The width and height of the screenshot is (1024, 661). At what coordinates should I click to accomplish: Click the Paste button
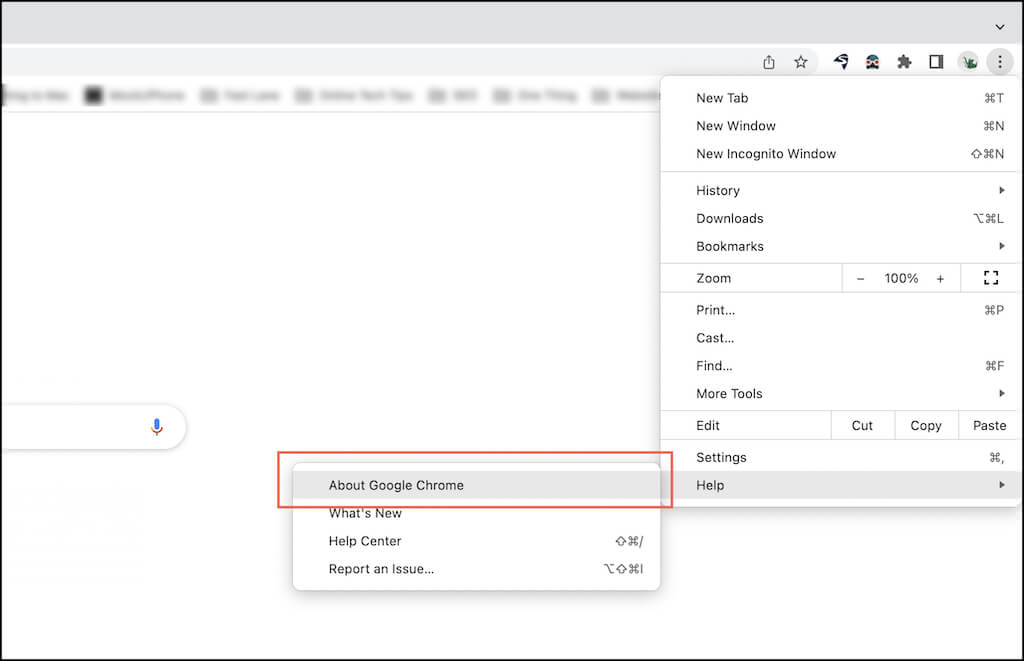pyautogui.click(x=989, y=425)
